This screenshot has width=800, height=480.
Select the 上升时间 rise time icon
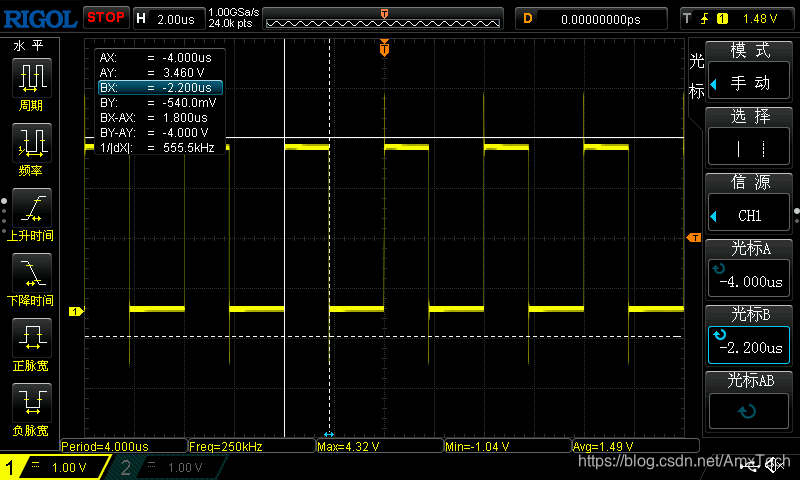(x=32, y=208)
